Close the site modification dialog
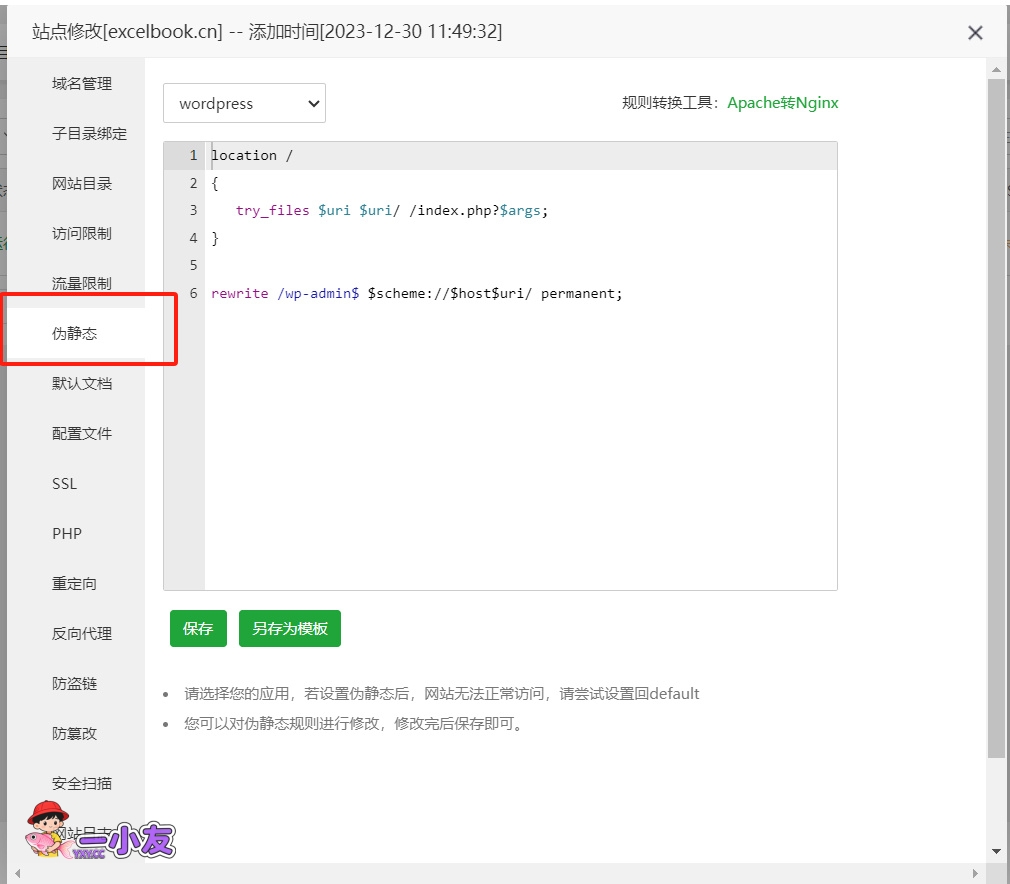The width and height of the screenshot is (1010, 884). 975,33
